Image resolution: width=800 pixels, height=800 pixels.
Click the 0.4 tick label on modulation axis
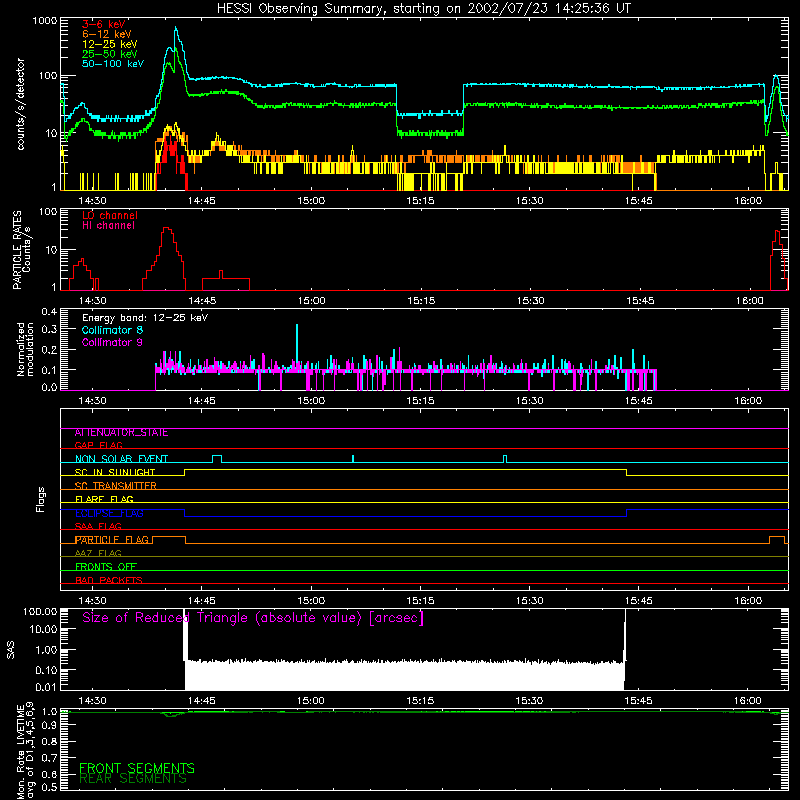(x=49, y=312)
